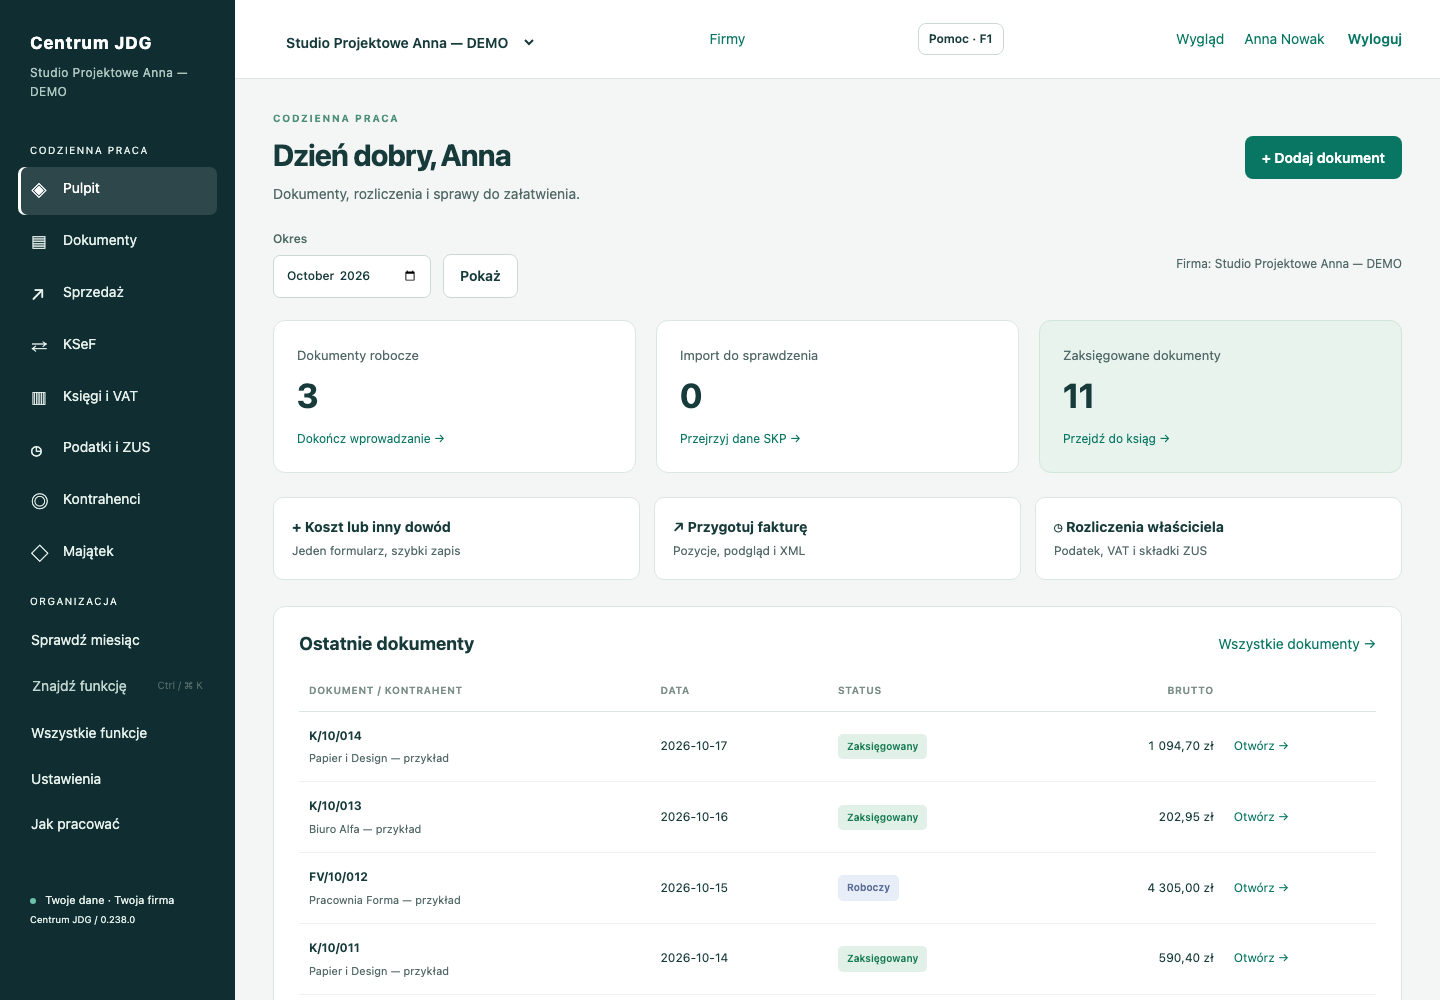
Task: Click the October 2026 period field
Action: [352, 276]
